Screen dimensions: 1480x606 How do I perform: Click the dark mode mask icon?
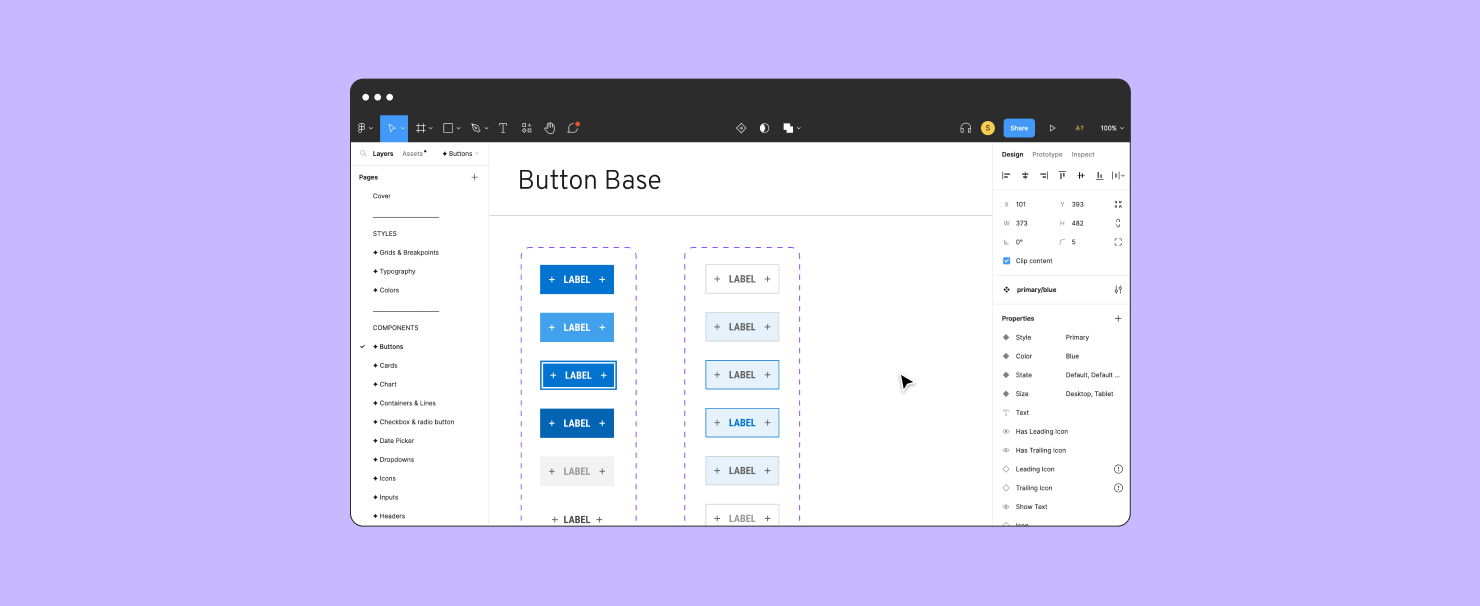tap(764, 128)
